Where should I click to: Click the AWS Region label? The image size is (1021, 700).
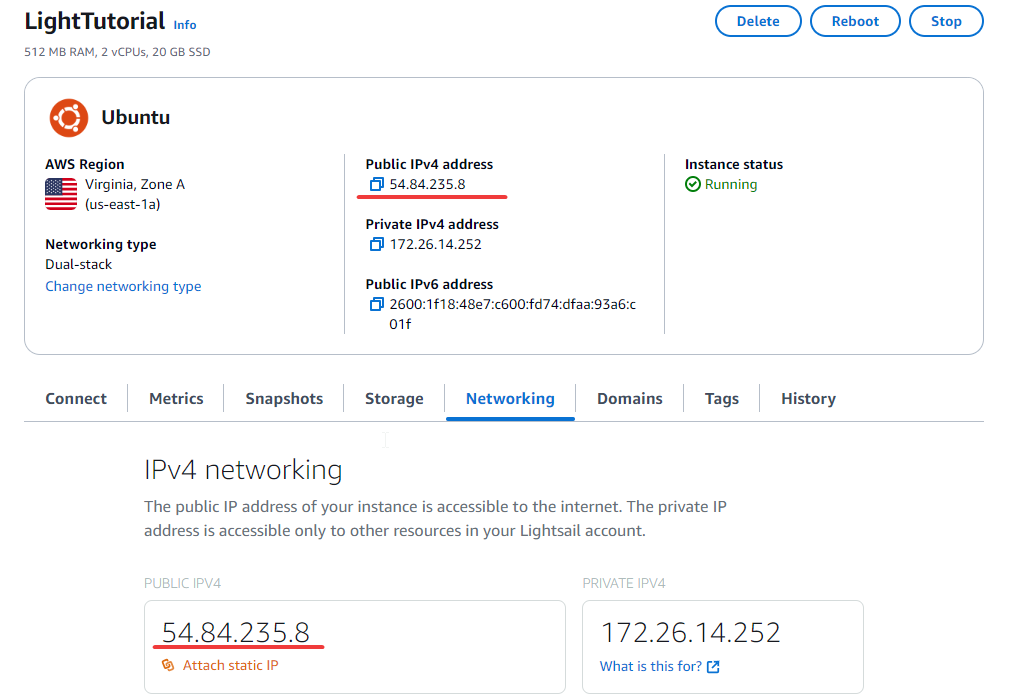click(85, 164)
